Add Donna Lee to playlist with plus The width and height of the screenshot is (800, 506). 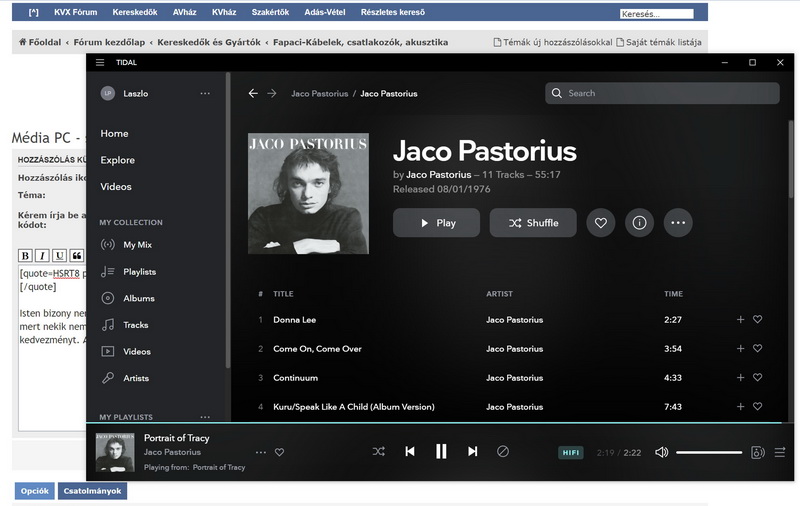[x=740, y=319]
